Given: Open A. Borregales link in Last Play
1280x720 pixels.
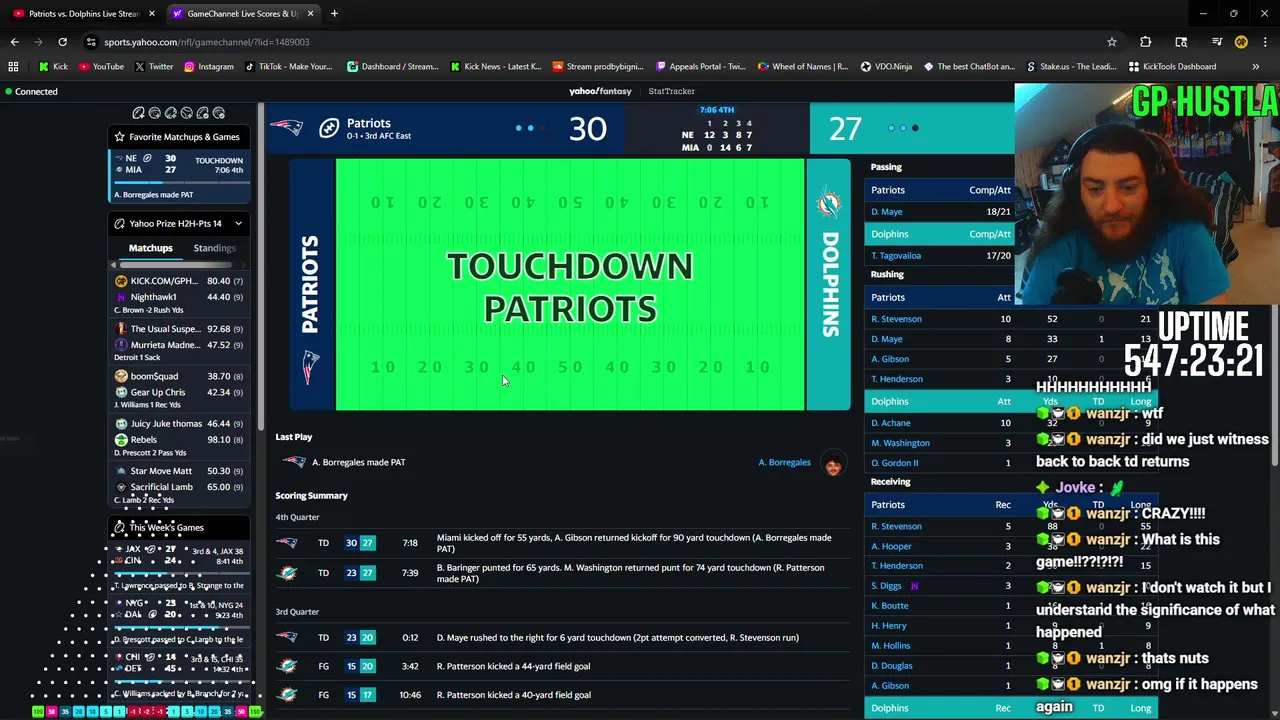Looking at the screenshot, I should click(x=784, y=462).
